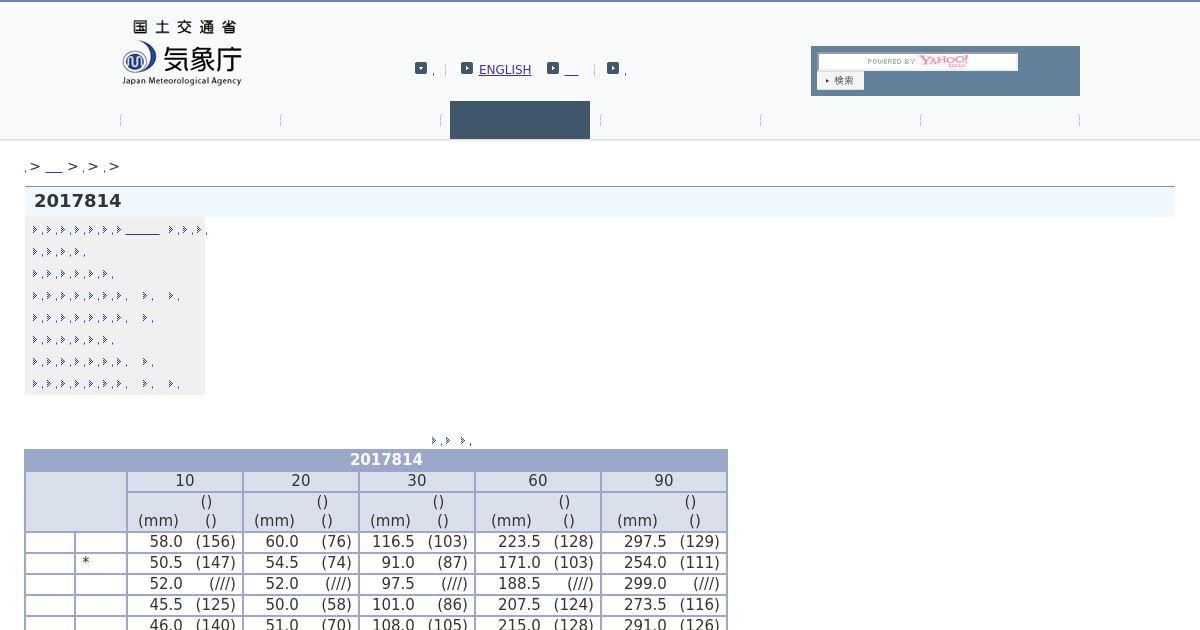Select the value 45.5

pyautogui.click(x=166, y=605)
